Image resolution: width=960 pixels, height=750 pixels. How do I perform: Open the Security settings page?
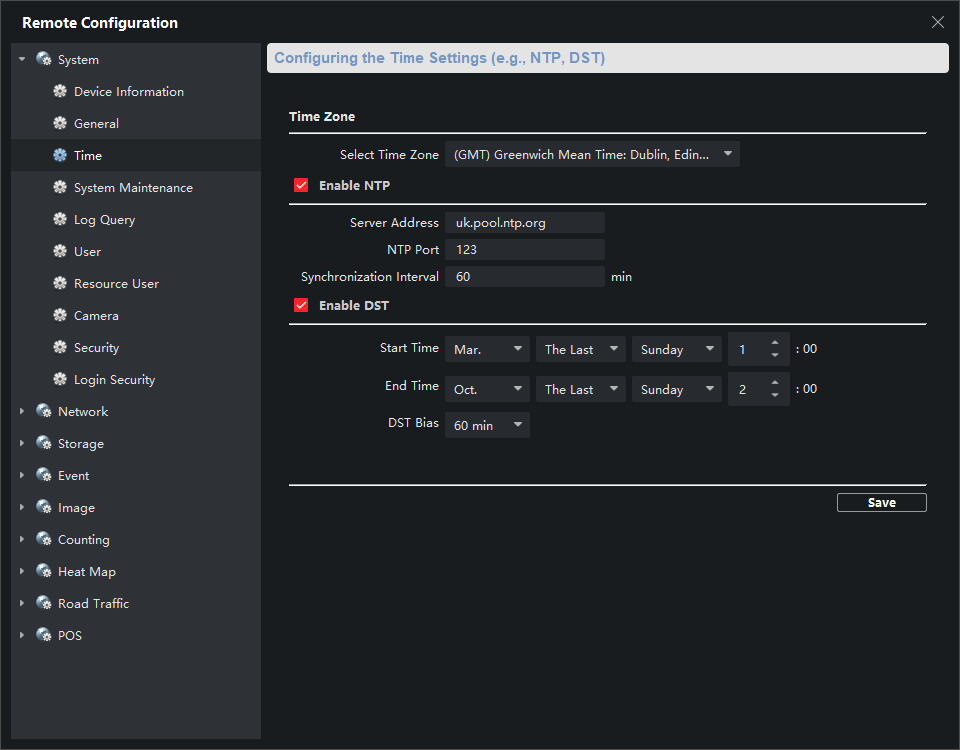(96, 348)
